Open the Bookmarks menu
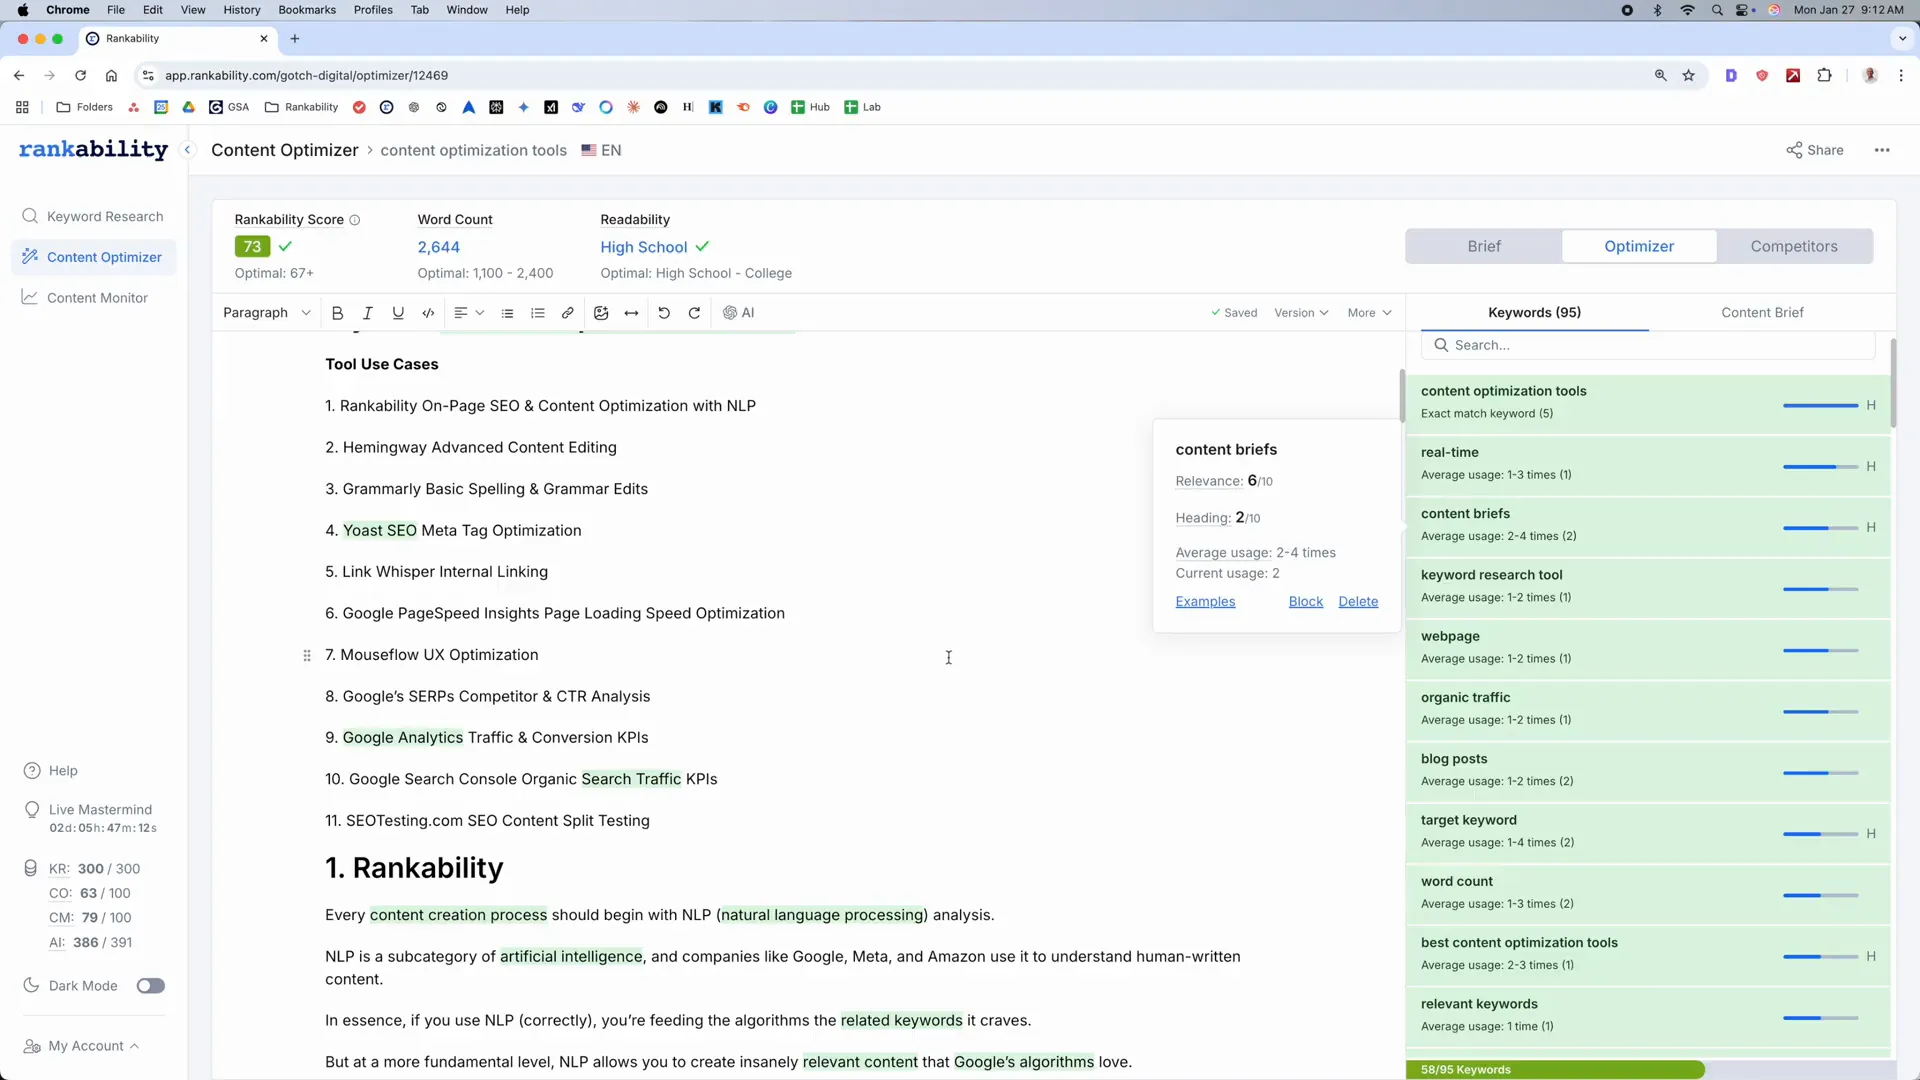Screen dimensions: 1920x1080 coord(307,10)
